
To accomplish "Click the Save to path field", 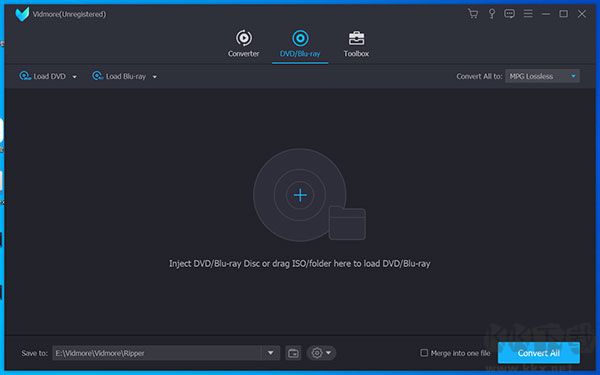I will tap(157, 353).
